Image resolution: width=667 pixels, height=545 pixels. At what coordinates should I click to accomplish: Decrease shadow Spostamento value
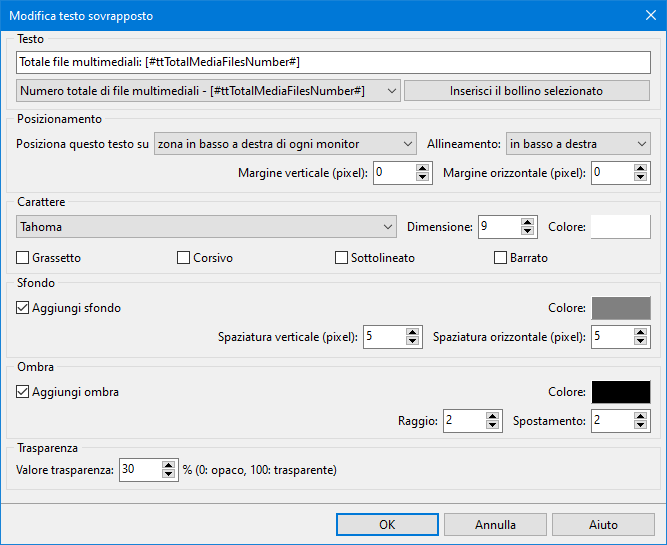click(640, 425)
